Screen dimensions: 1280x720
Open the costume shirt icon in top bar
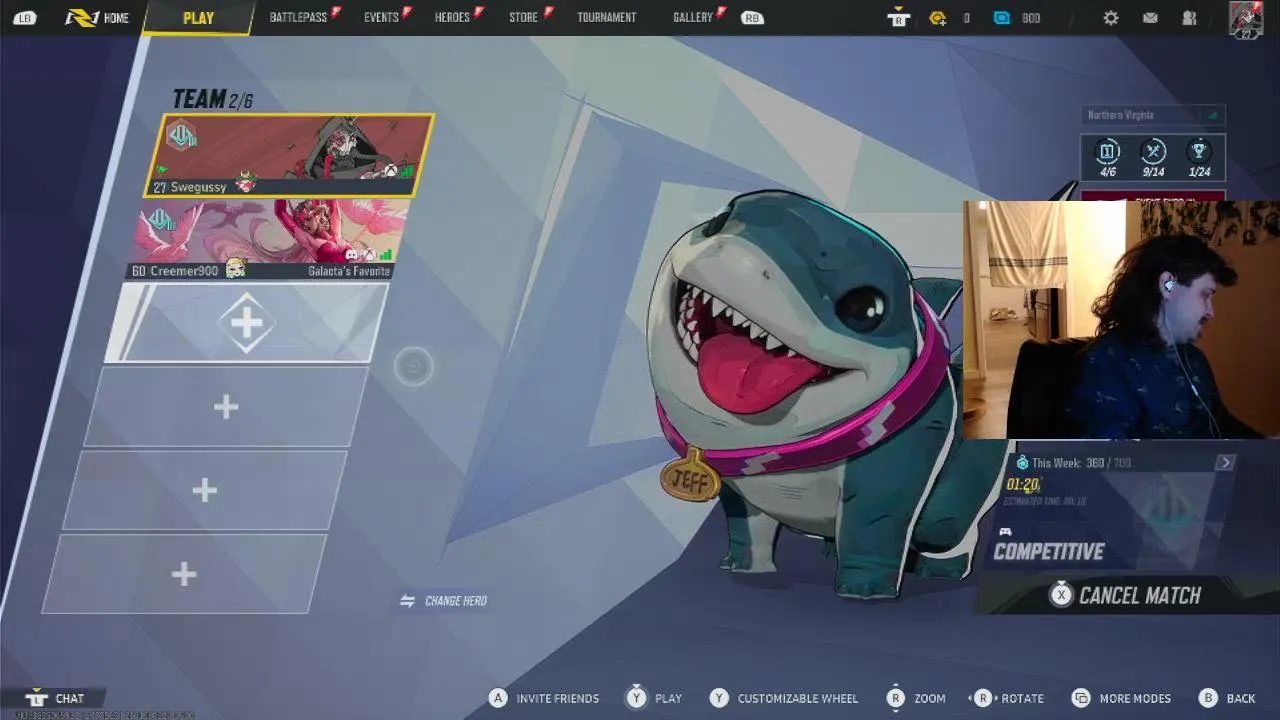[898, 18]
